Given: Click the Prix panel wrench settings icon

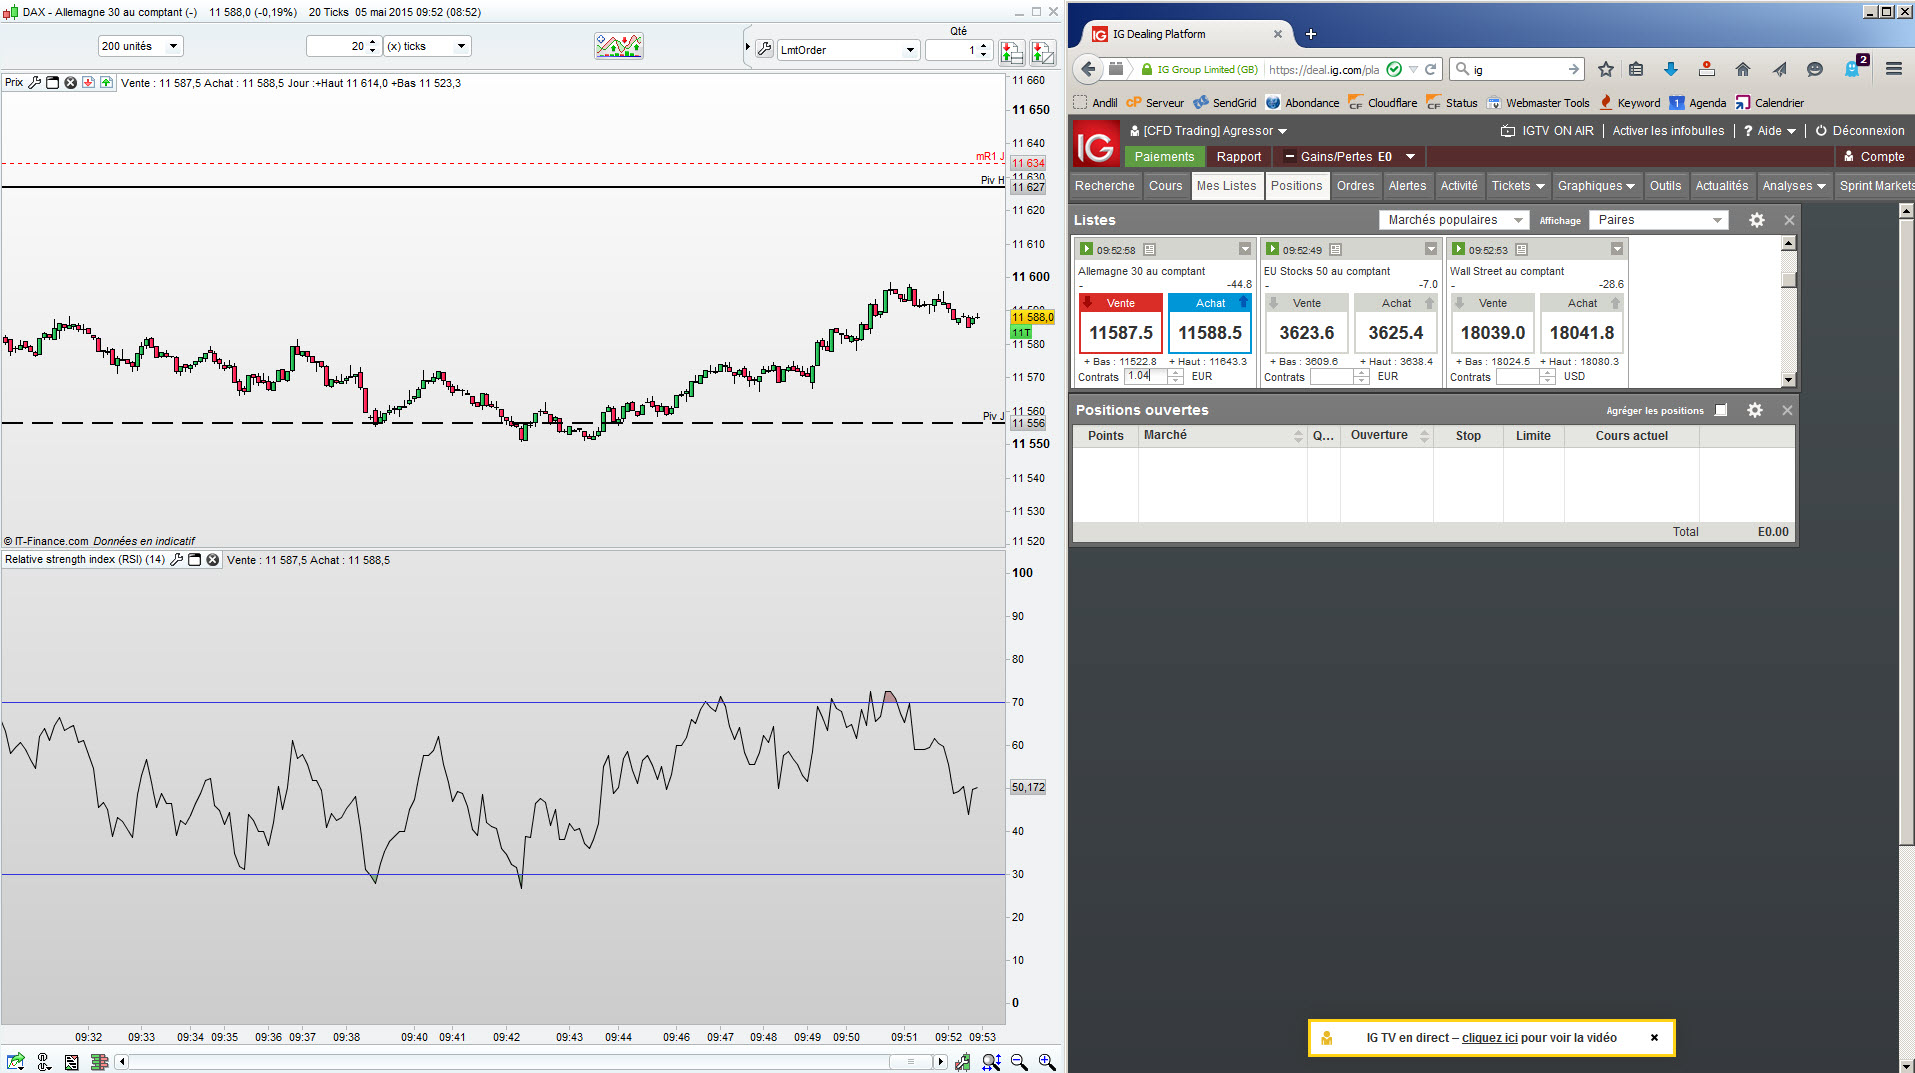Looking at the screenshot, I should click(35, 83).
